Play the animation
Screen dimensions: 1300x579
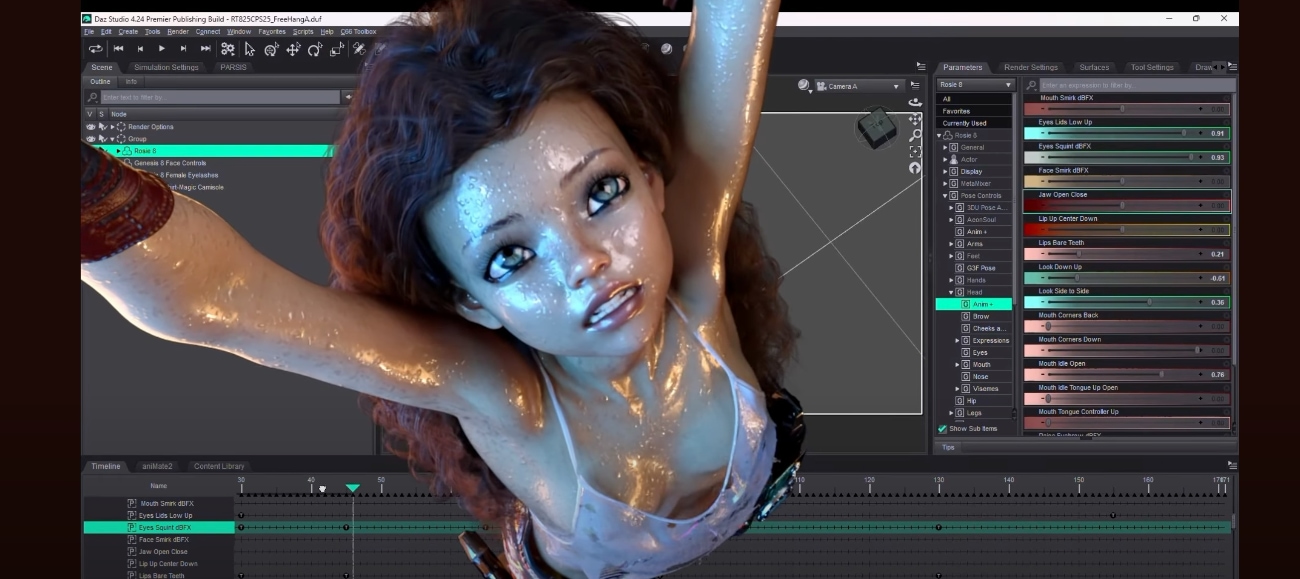[161, 48]
